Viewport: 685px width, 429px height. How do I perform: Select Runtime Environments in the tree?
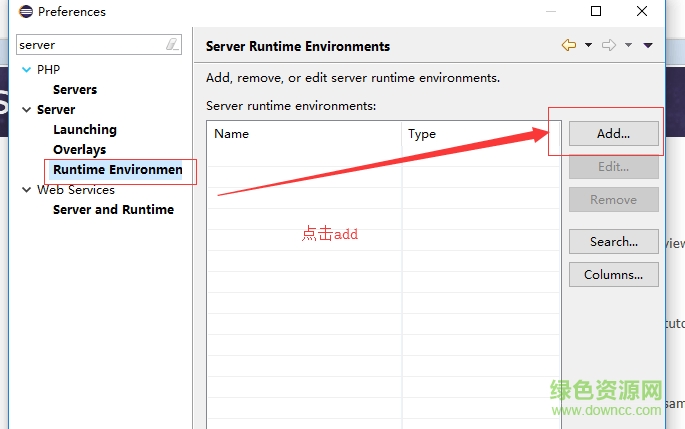[116, 170]
